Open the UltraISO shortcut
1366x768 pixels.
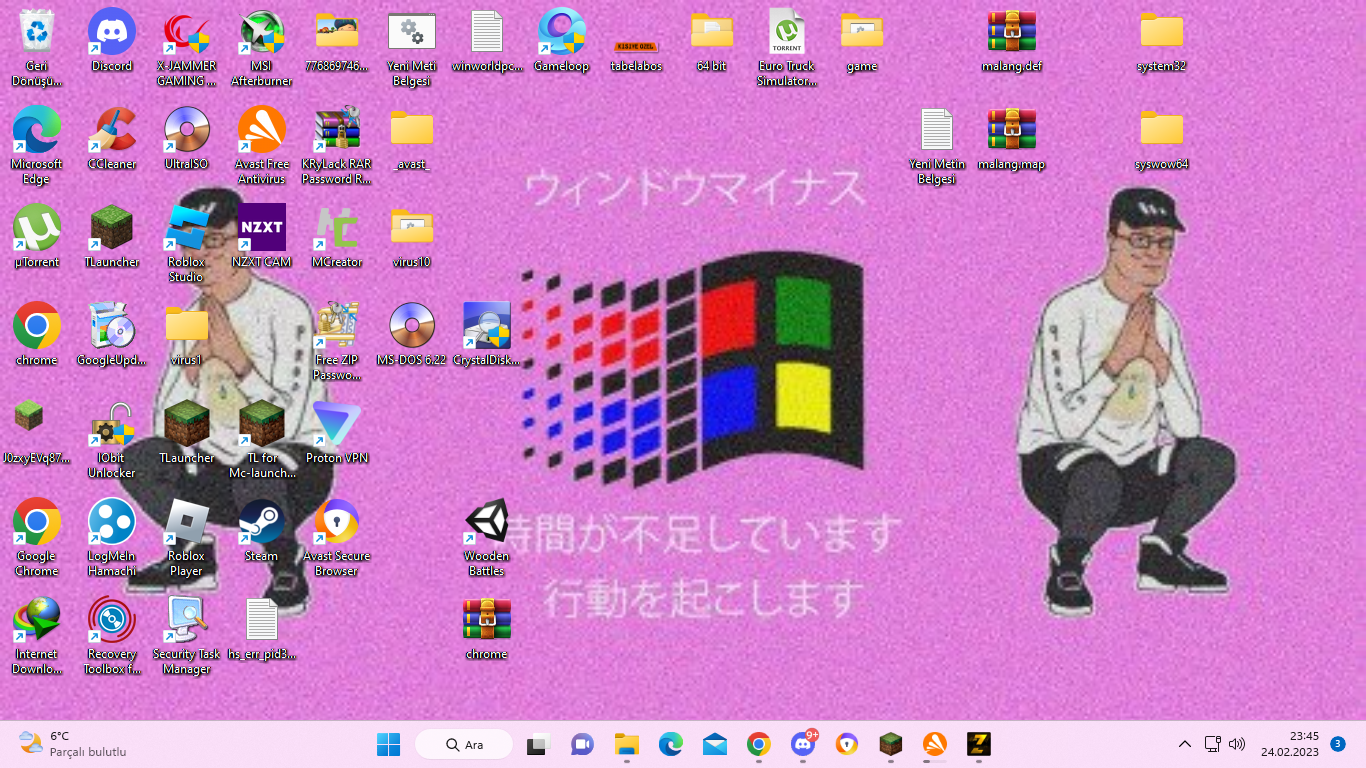[187, 138]
